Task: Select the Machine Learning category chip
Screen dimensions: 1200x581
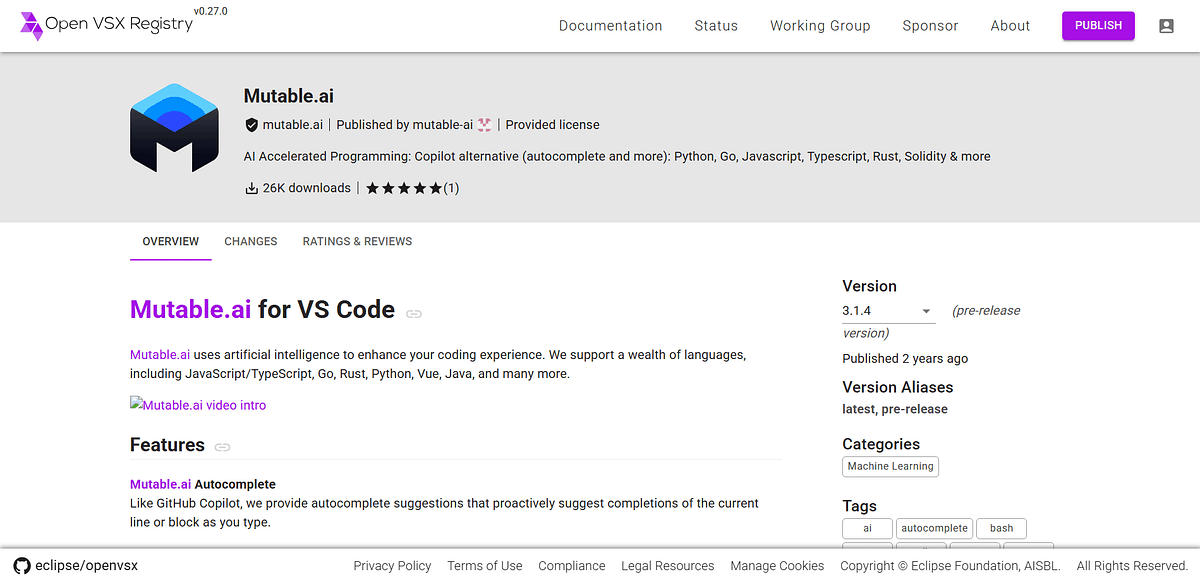Action: tap(890, 467)
